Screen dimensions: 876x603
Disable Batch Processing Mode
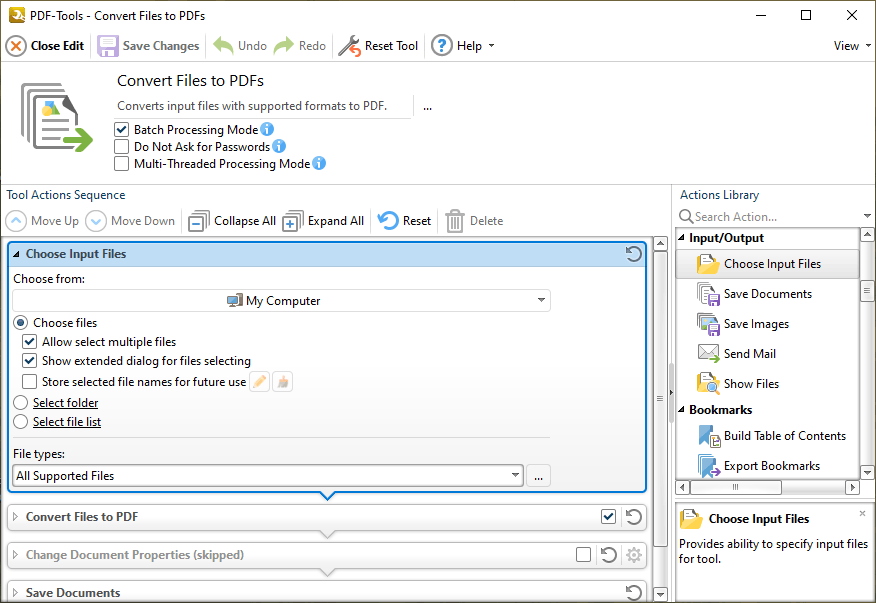(121, 129)
